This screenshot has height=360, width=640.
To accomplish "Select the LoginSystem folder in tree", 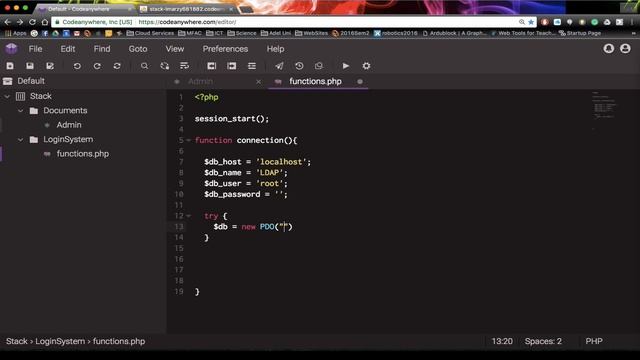I will 68,140.
